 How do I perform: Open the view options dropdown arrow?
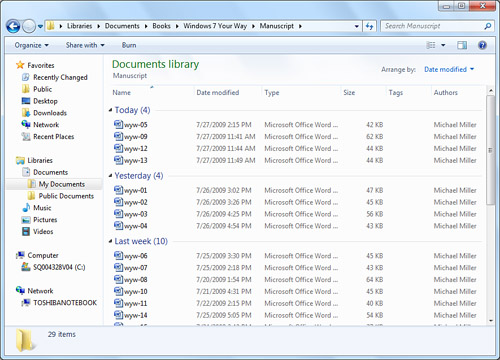click(x=443, y=45)
